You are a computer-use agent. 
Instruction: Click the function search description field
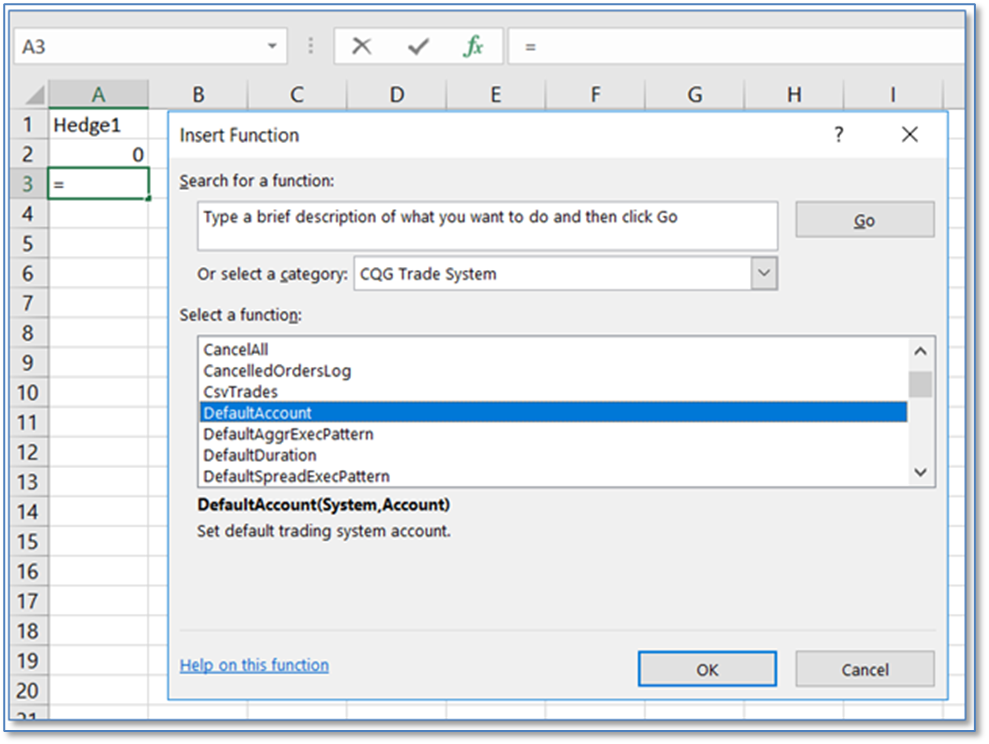[487, 225]
